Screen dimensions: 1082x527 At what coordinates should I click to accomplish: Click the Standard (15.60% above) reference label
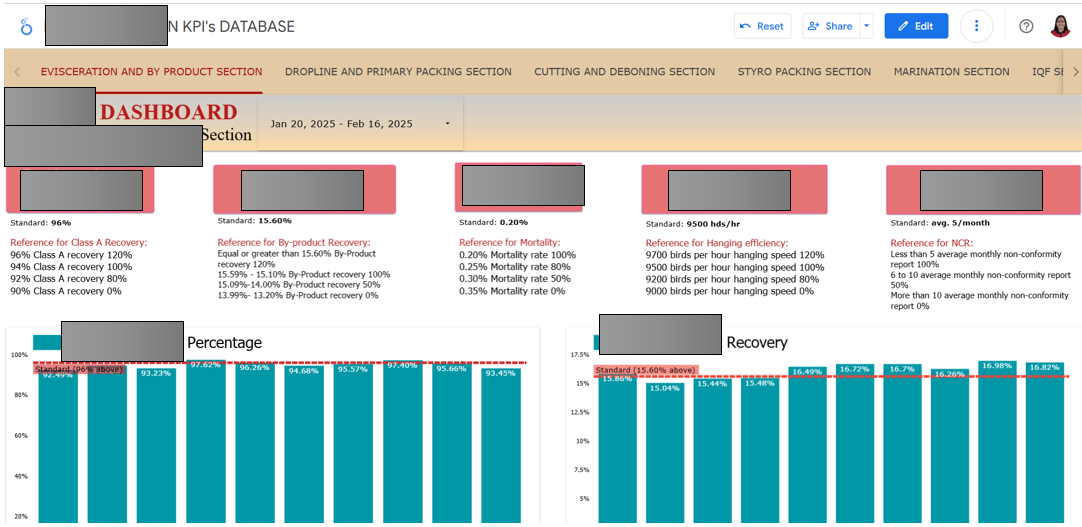pyautogui.click(x=647, y=370)
